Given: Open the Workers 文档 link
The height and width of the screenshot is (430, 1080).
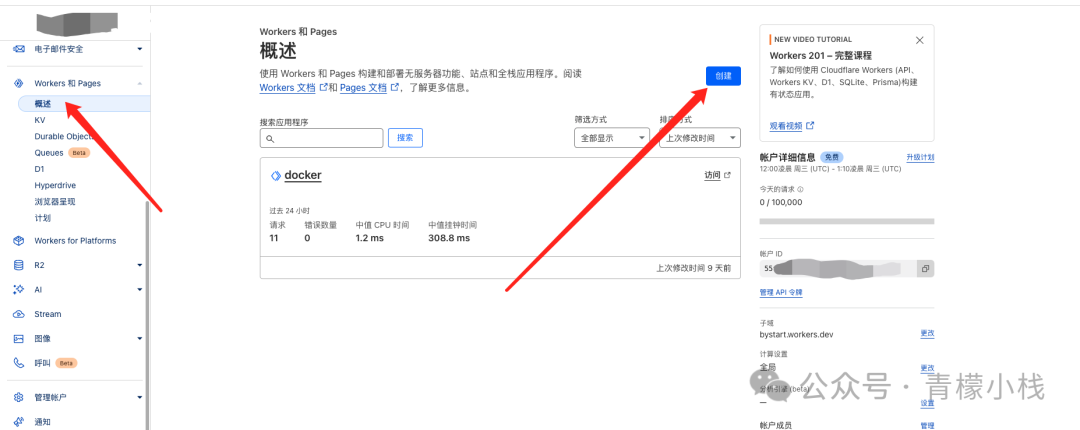Looking at the screenshot, I should click(287, 88).
